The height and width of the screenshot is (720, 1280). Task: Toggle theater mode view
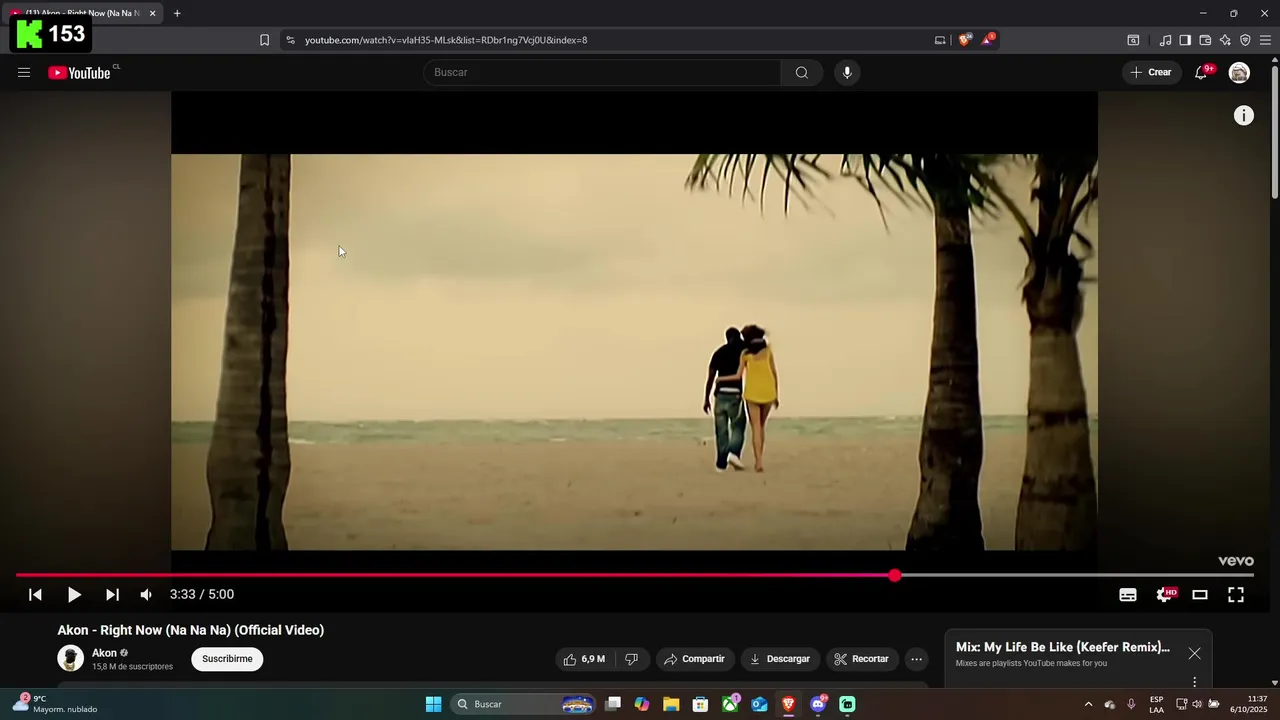pyautogui.click(x=1200, y=594)
